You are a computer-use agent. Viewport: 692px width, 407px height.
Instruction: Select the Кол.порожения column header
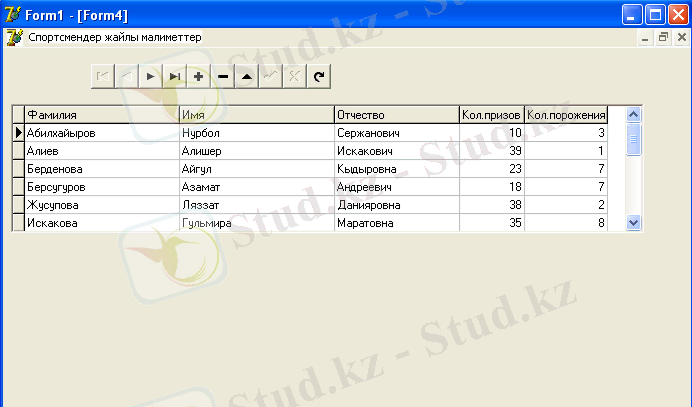[566, 115]
